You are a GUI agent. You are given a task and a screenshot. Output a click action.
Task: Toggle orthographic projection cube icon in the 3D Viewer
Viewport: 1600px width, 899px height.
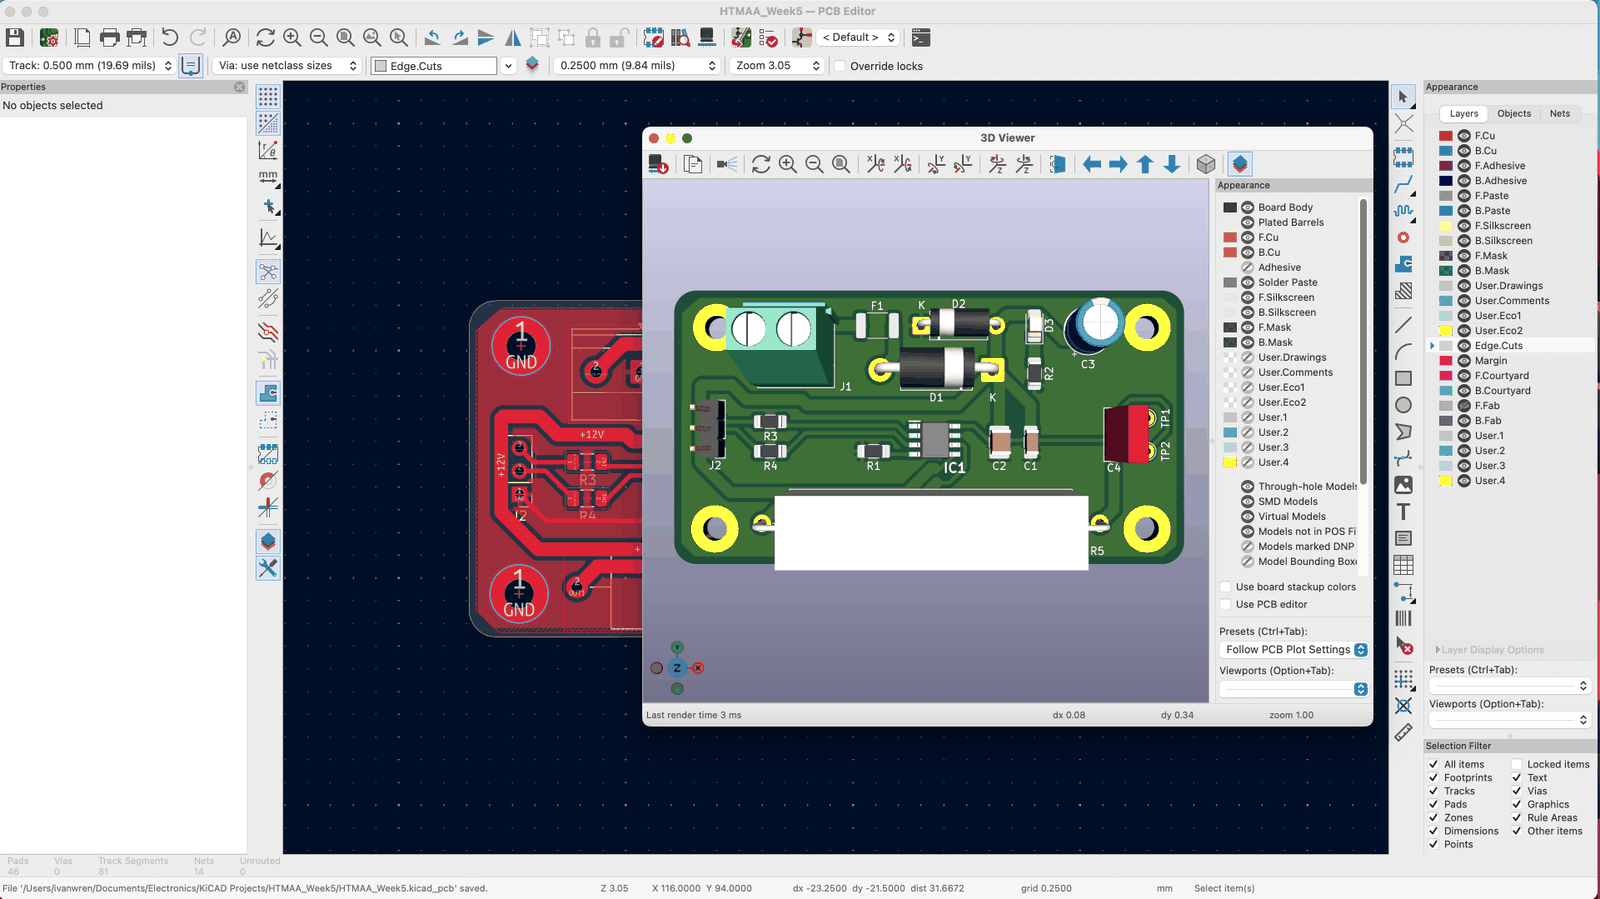click(x=1206, y=164)
